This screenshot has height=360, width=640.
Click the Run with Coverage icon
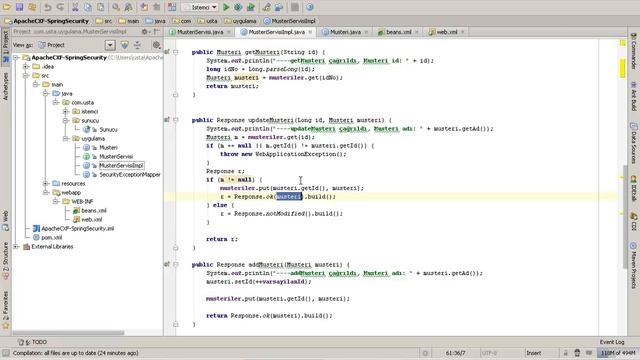[x=251, y=7]
